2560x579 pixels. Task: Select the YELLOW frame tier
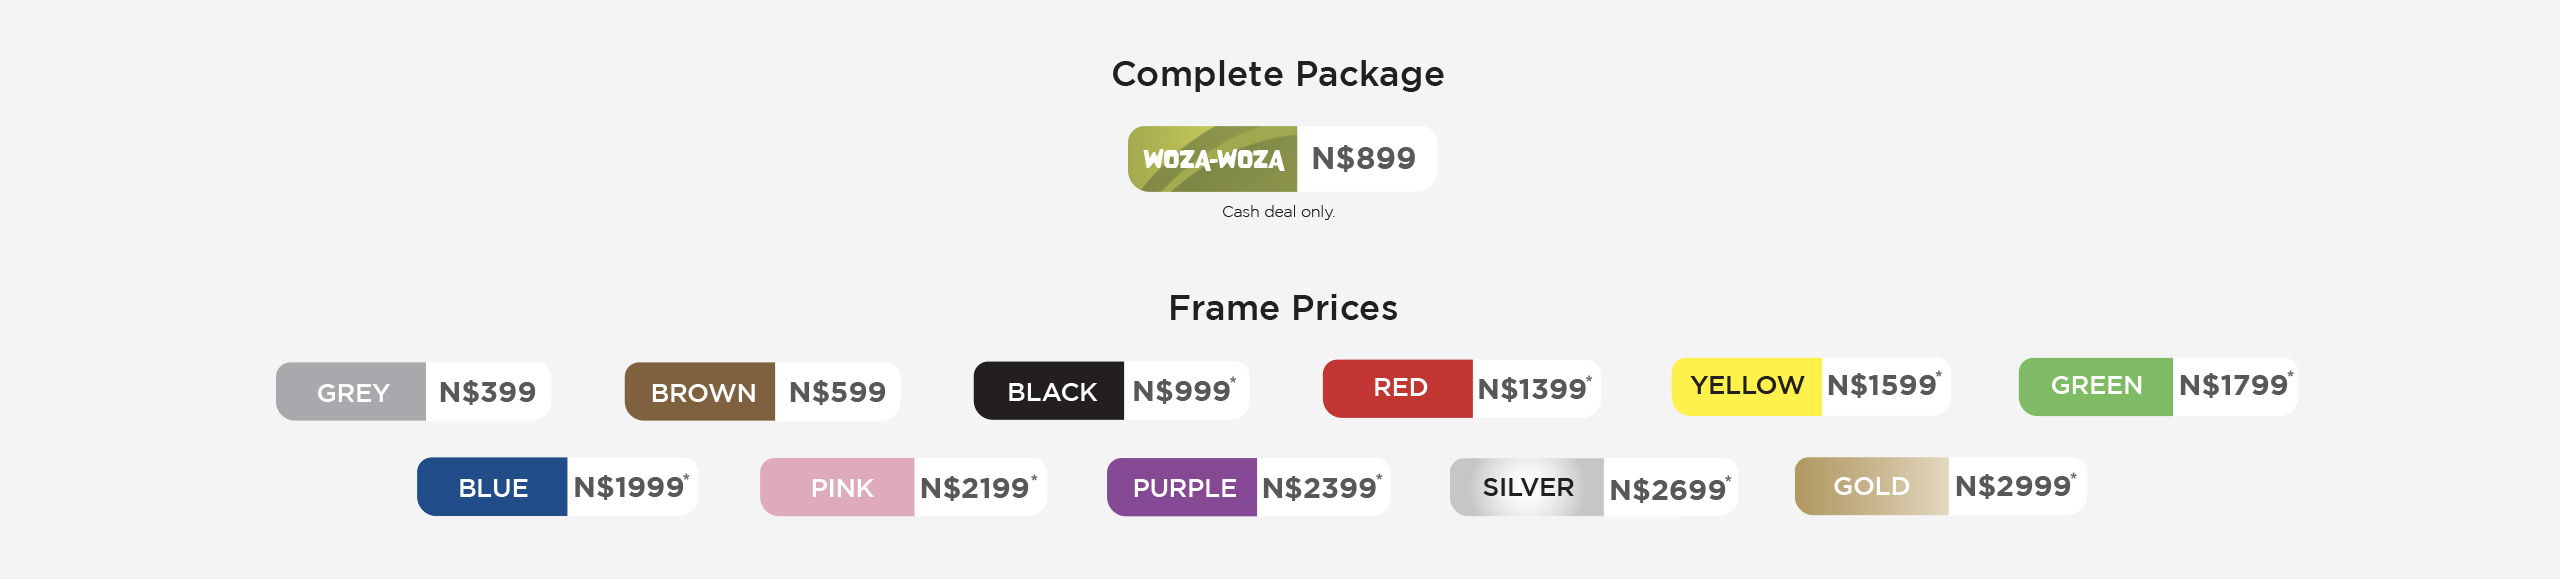coord(1747,386)
